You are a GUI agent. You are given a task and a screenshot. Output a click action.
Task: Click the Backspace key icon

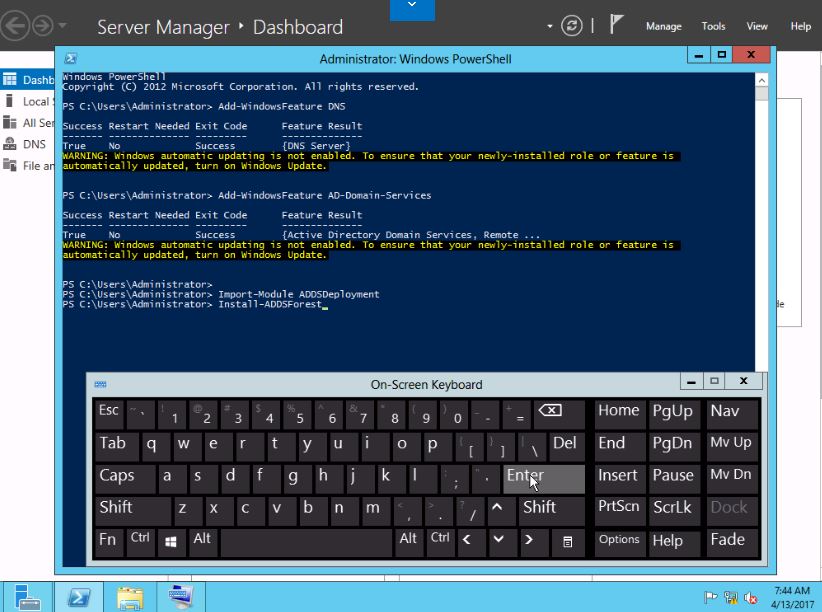(x=558, y=414)
